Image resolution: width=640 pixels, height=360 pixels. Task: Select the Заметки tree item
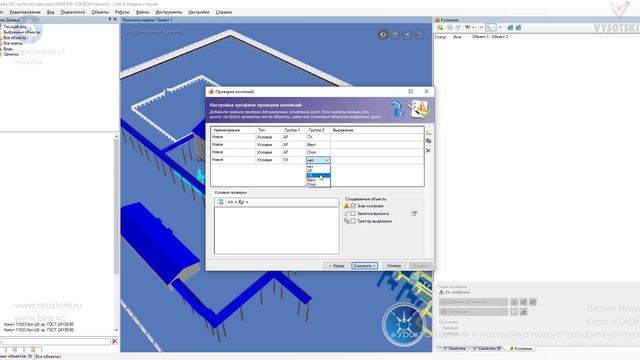click(11, 54)
